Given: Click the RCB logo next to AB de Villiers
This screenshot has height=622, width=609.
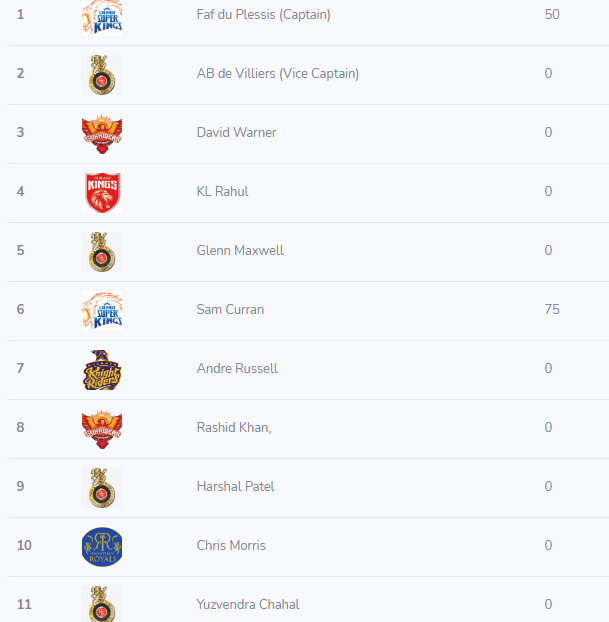Looking at the screenshot, I should pyautogui.click(x=102, y=75).
